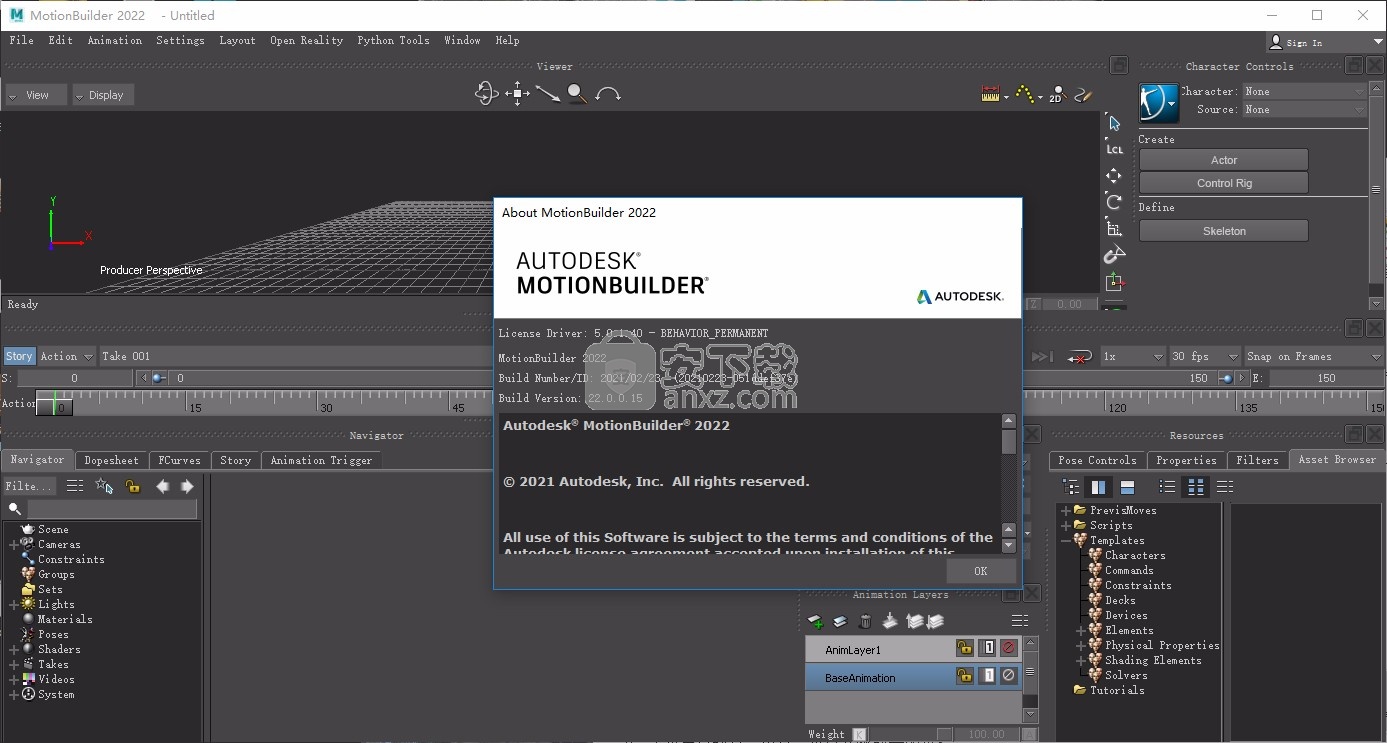Open the View dropdown in Viewer
Viewport: 1387px width, 743px height.
pos(36,95)
